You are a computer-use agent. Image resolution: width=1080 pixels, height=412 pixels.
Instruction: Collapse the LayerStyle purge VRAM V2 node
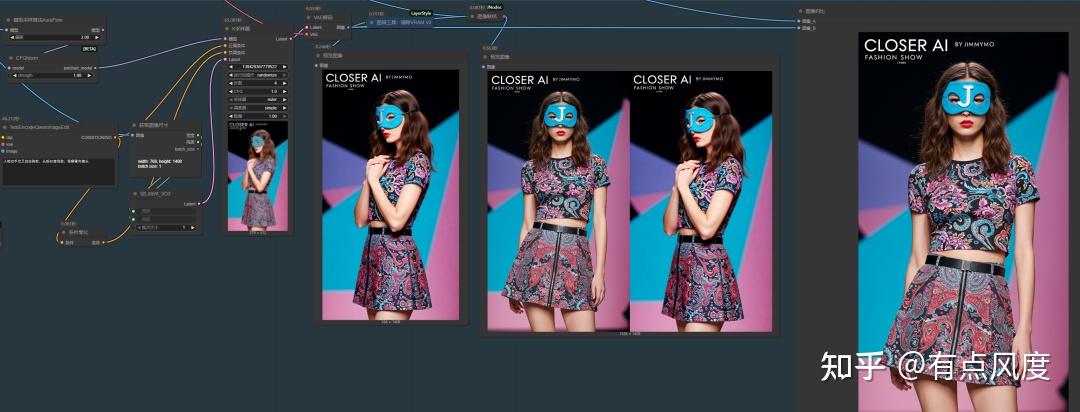tap(371, 22)
